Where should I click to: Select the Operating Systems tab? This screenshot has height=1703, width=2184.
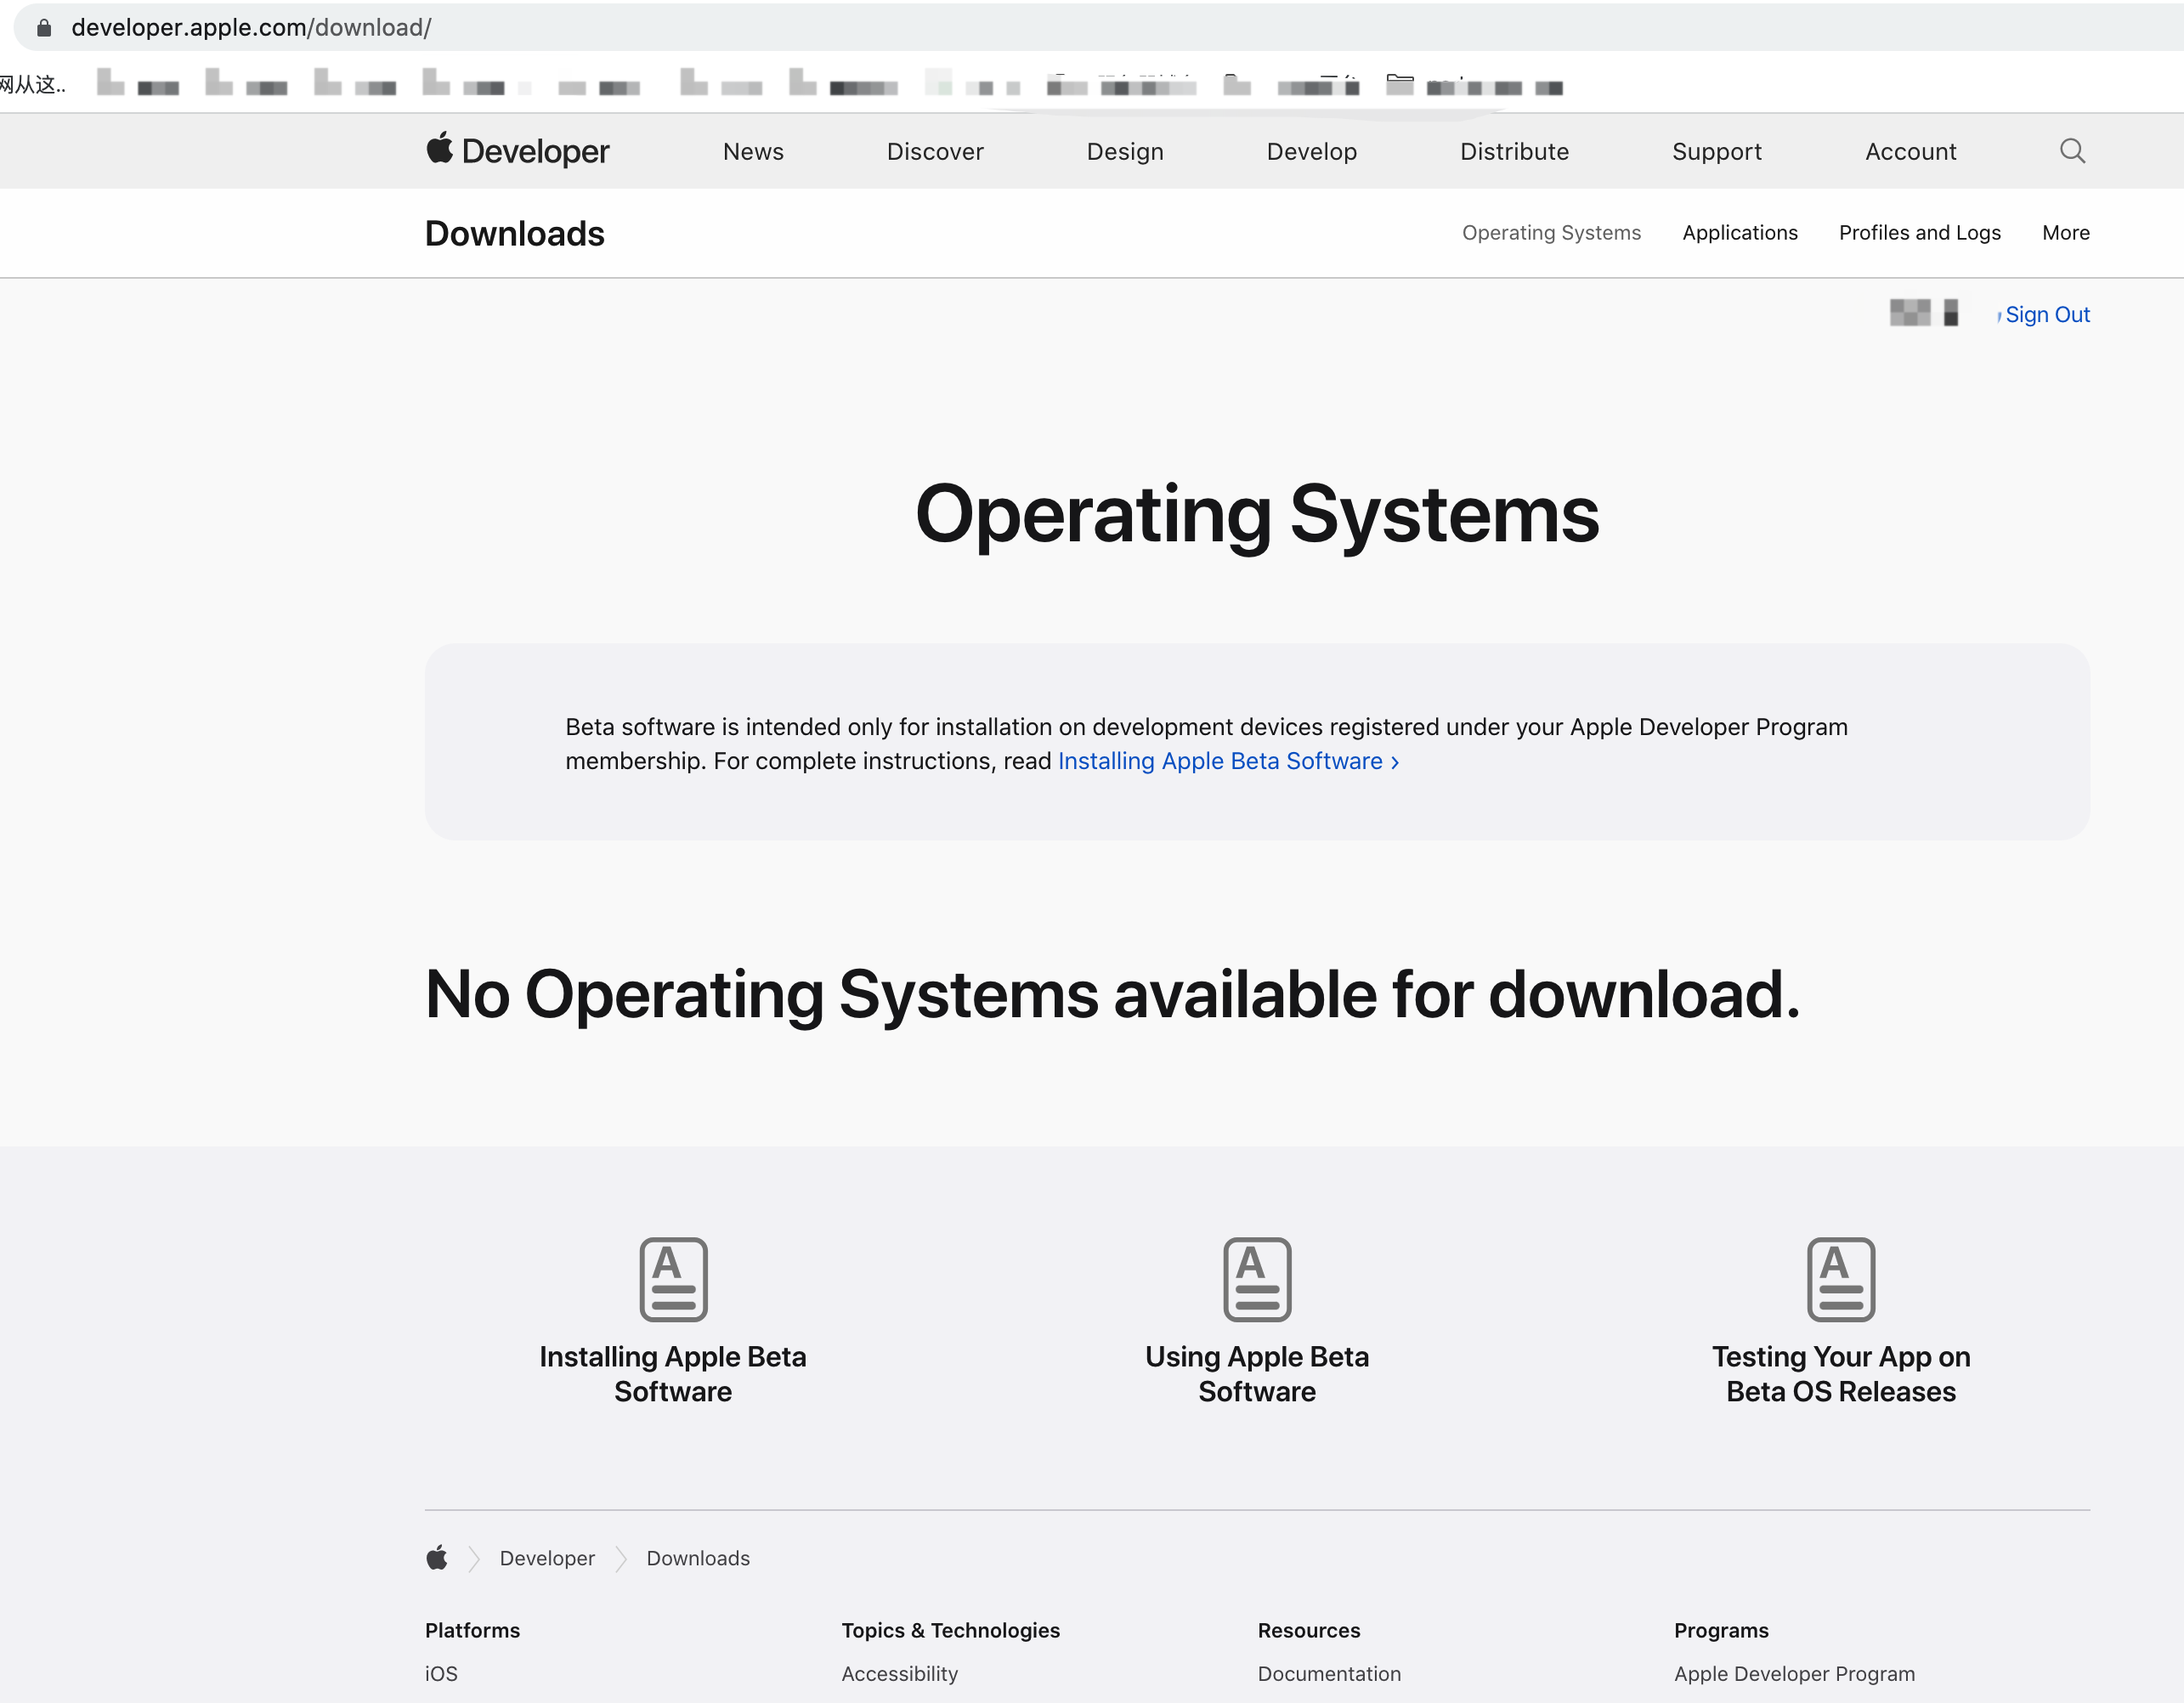1550,233
